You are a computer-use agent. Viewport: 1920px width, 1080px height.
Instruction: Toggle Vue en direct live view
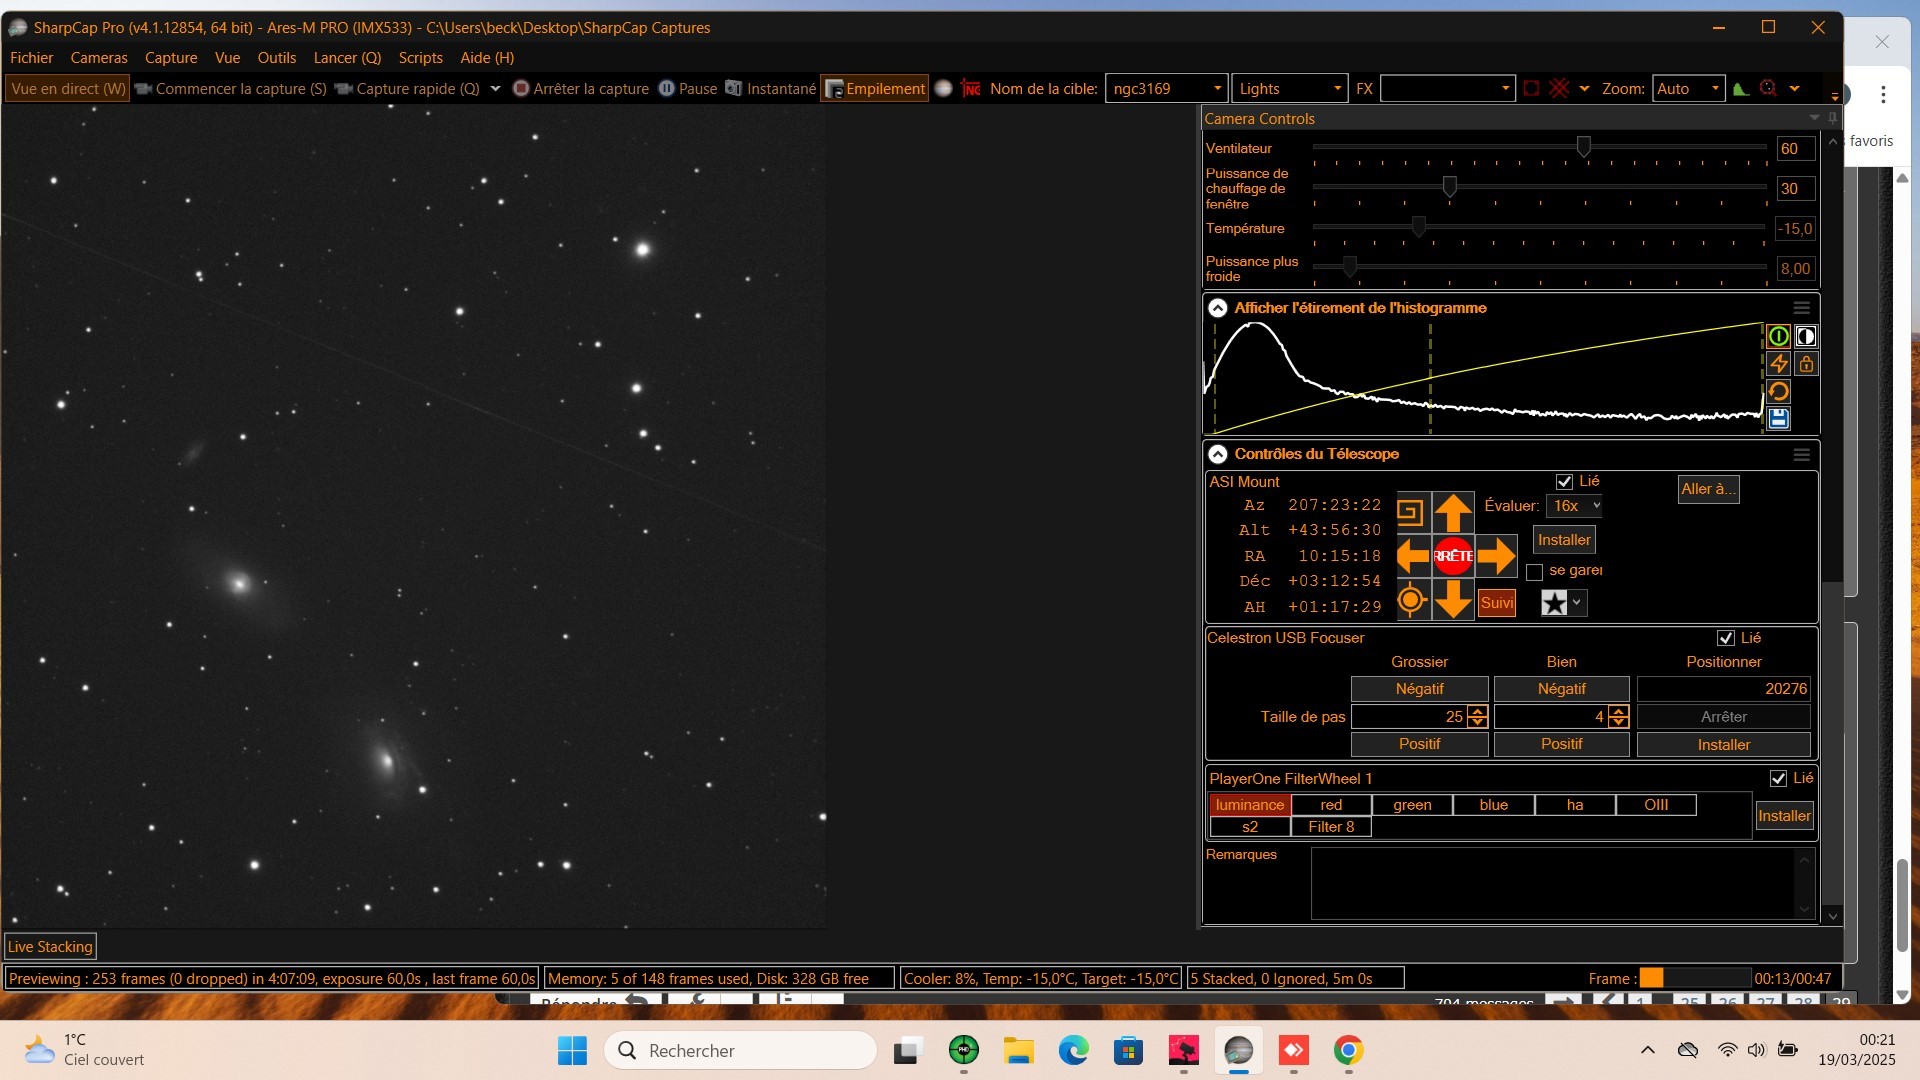(68, 89)
